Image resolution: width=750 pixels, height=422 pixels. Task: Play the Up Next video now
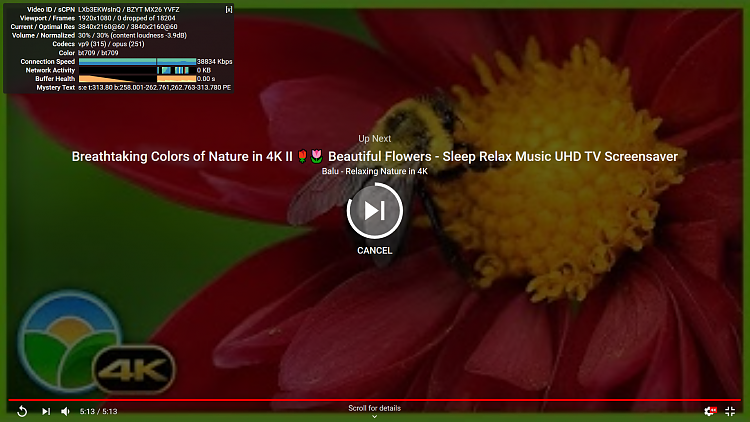point(375,211)
